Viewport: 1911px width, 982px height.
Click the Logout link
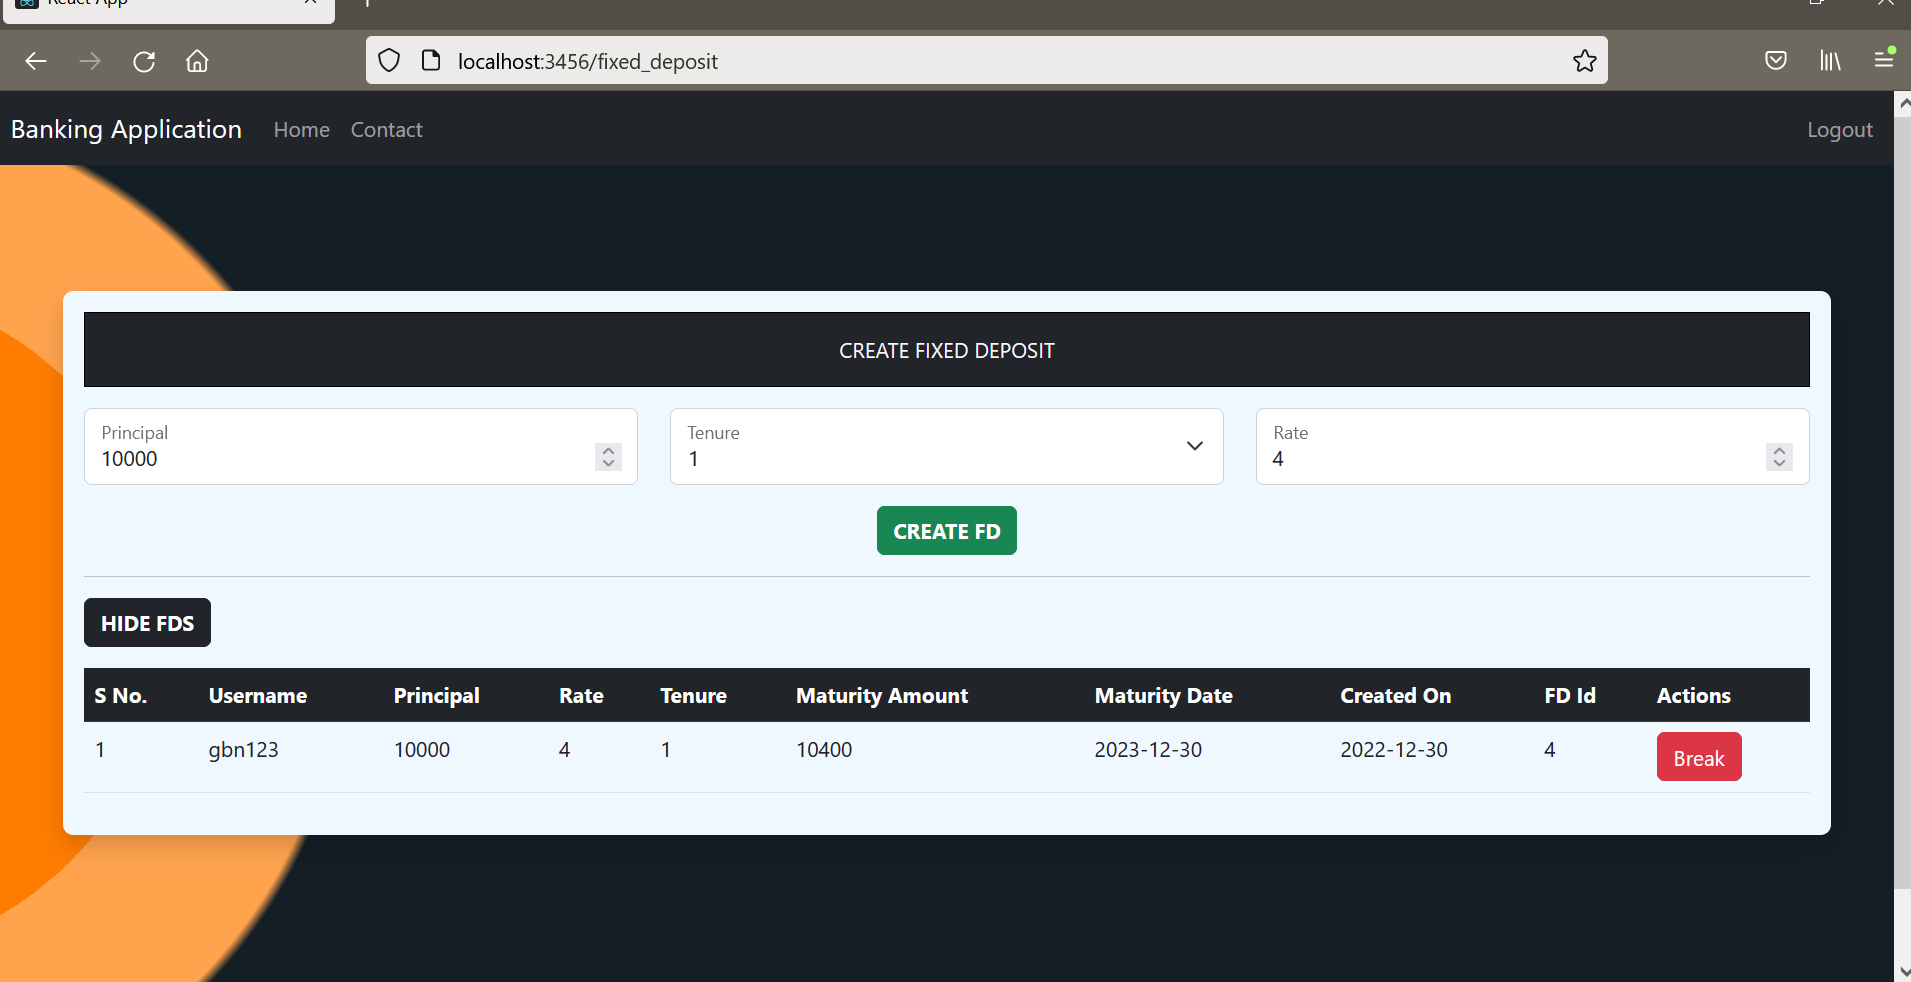click(1839, 130)
